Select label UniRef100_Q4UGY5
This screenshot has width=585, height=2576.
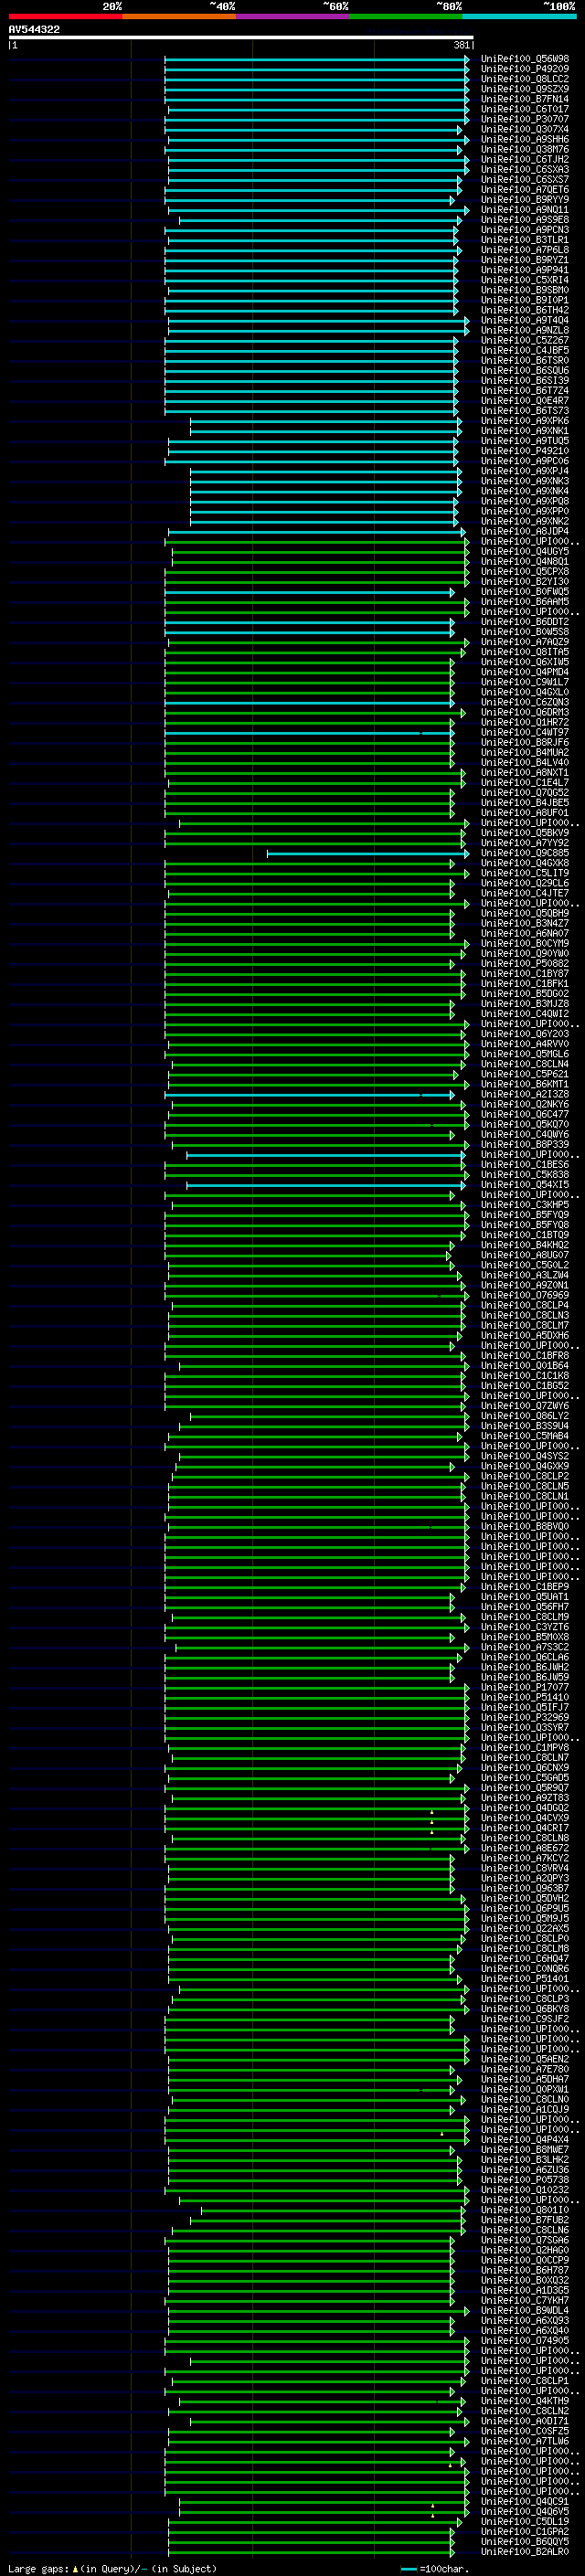click(x=525, y=551)
